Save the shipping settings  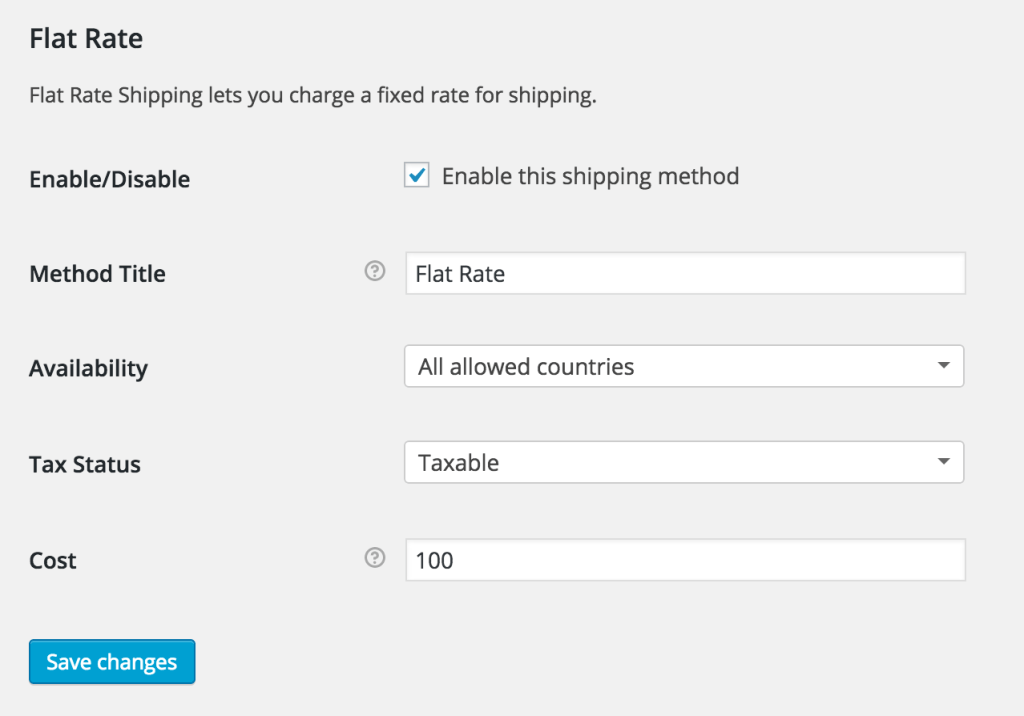111,661
